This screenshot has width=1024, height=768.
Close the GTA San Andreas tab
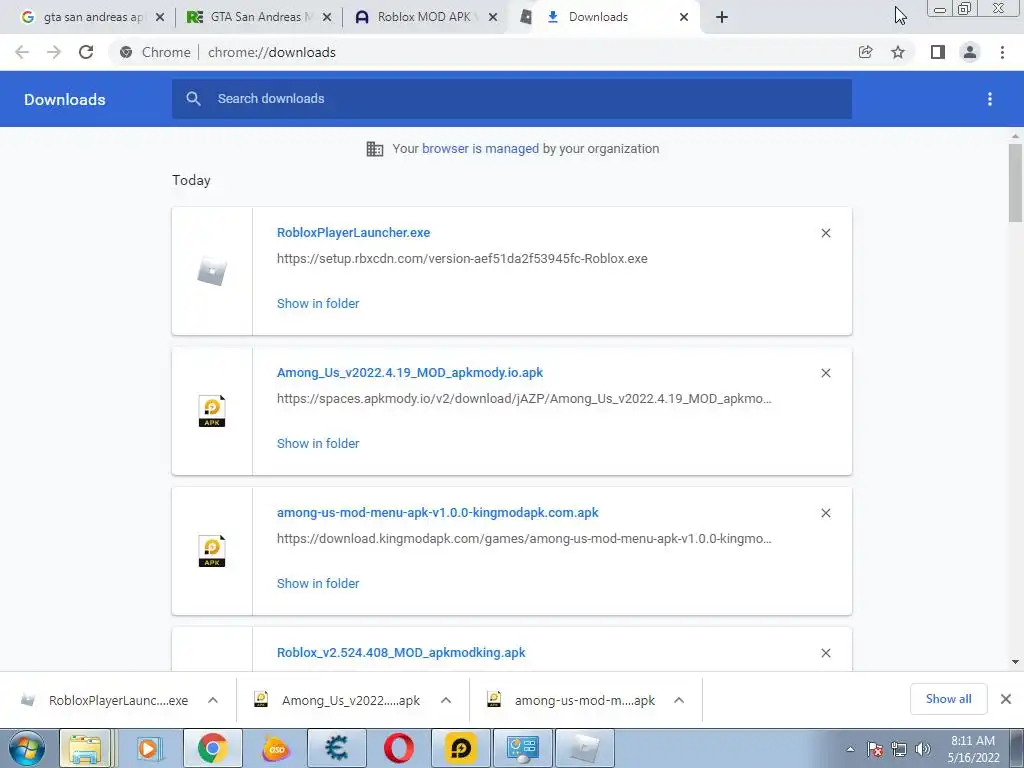pyautogui.click(x=327, y=18)
